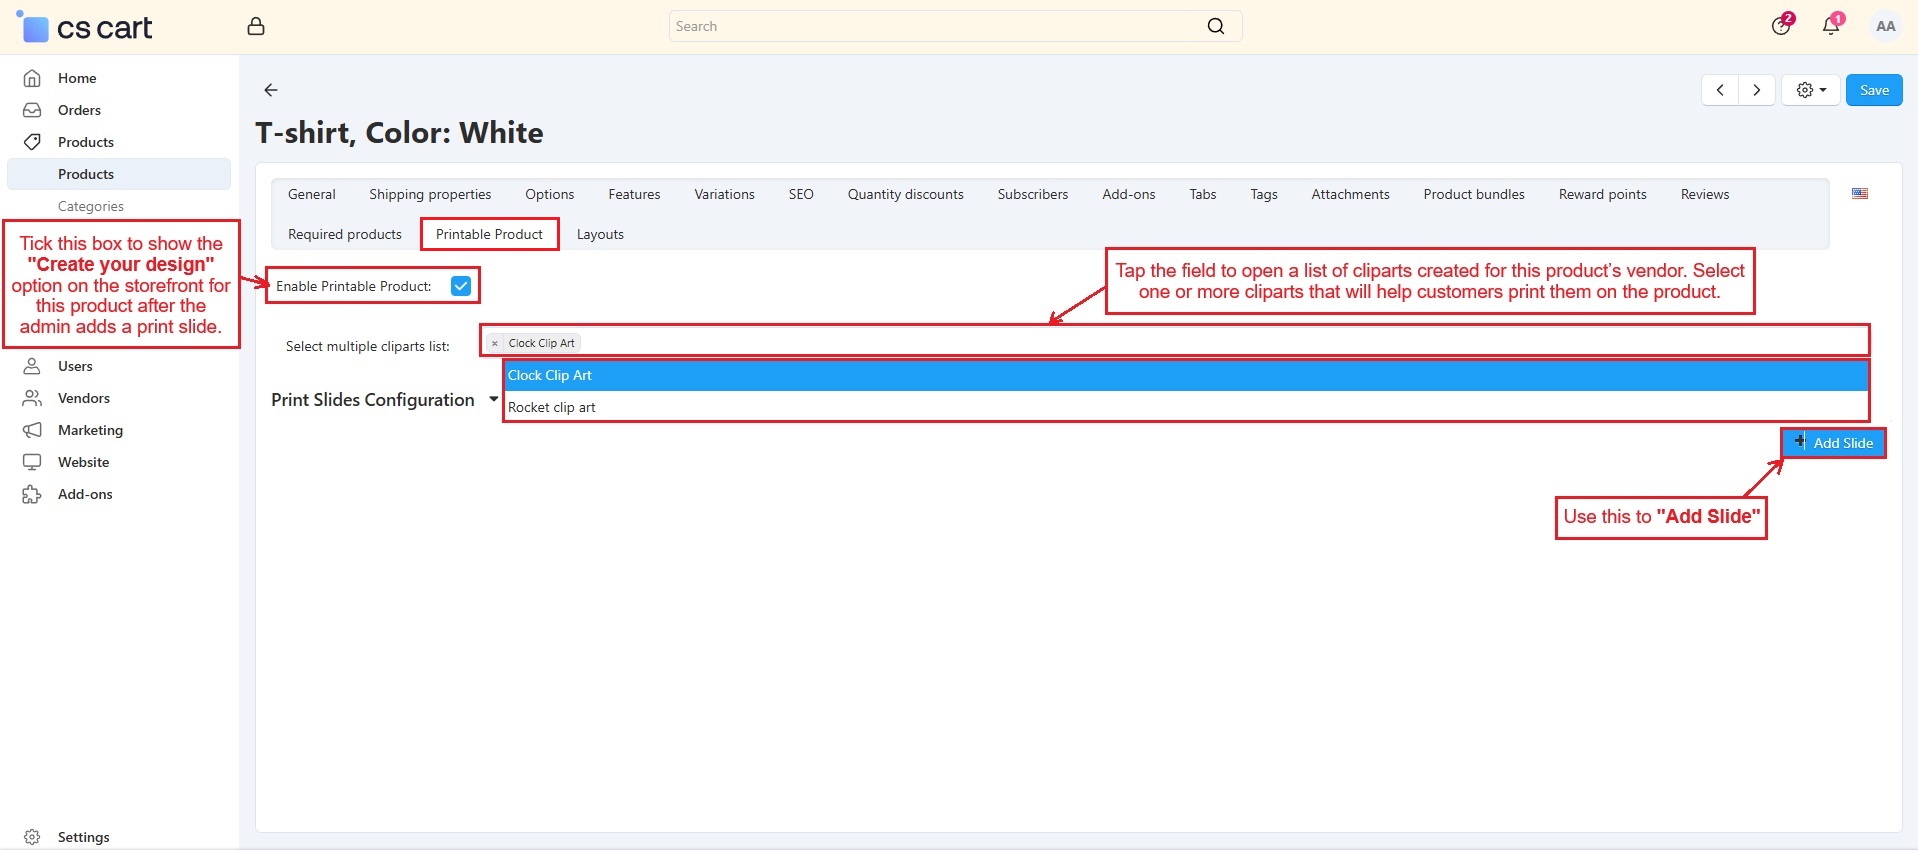Click the lock icon in header
1918x850 pixels.
coord(256,27)
